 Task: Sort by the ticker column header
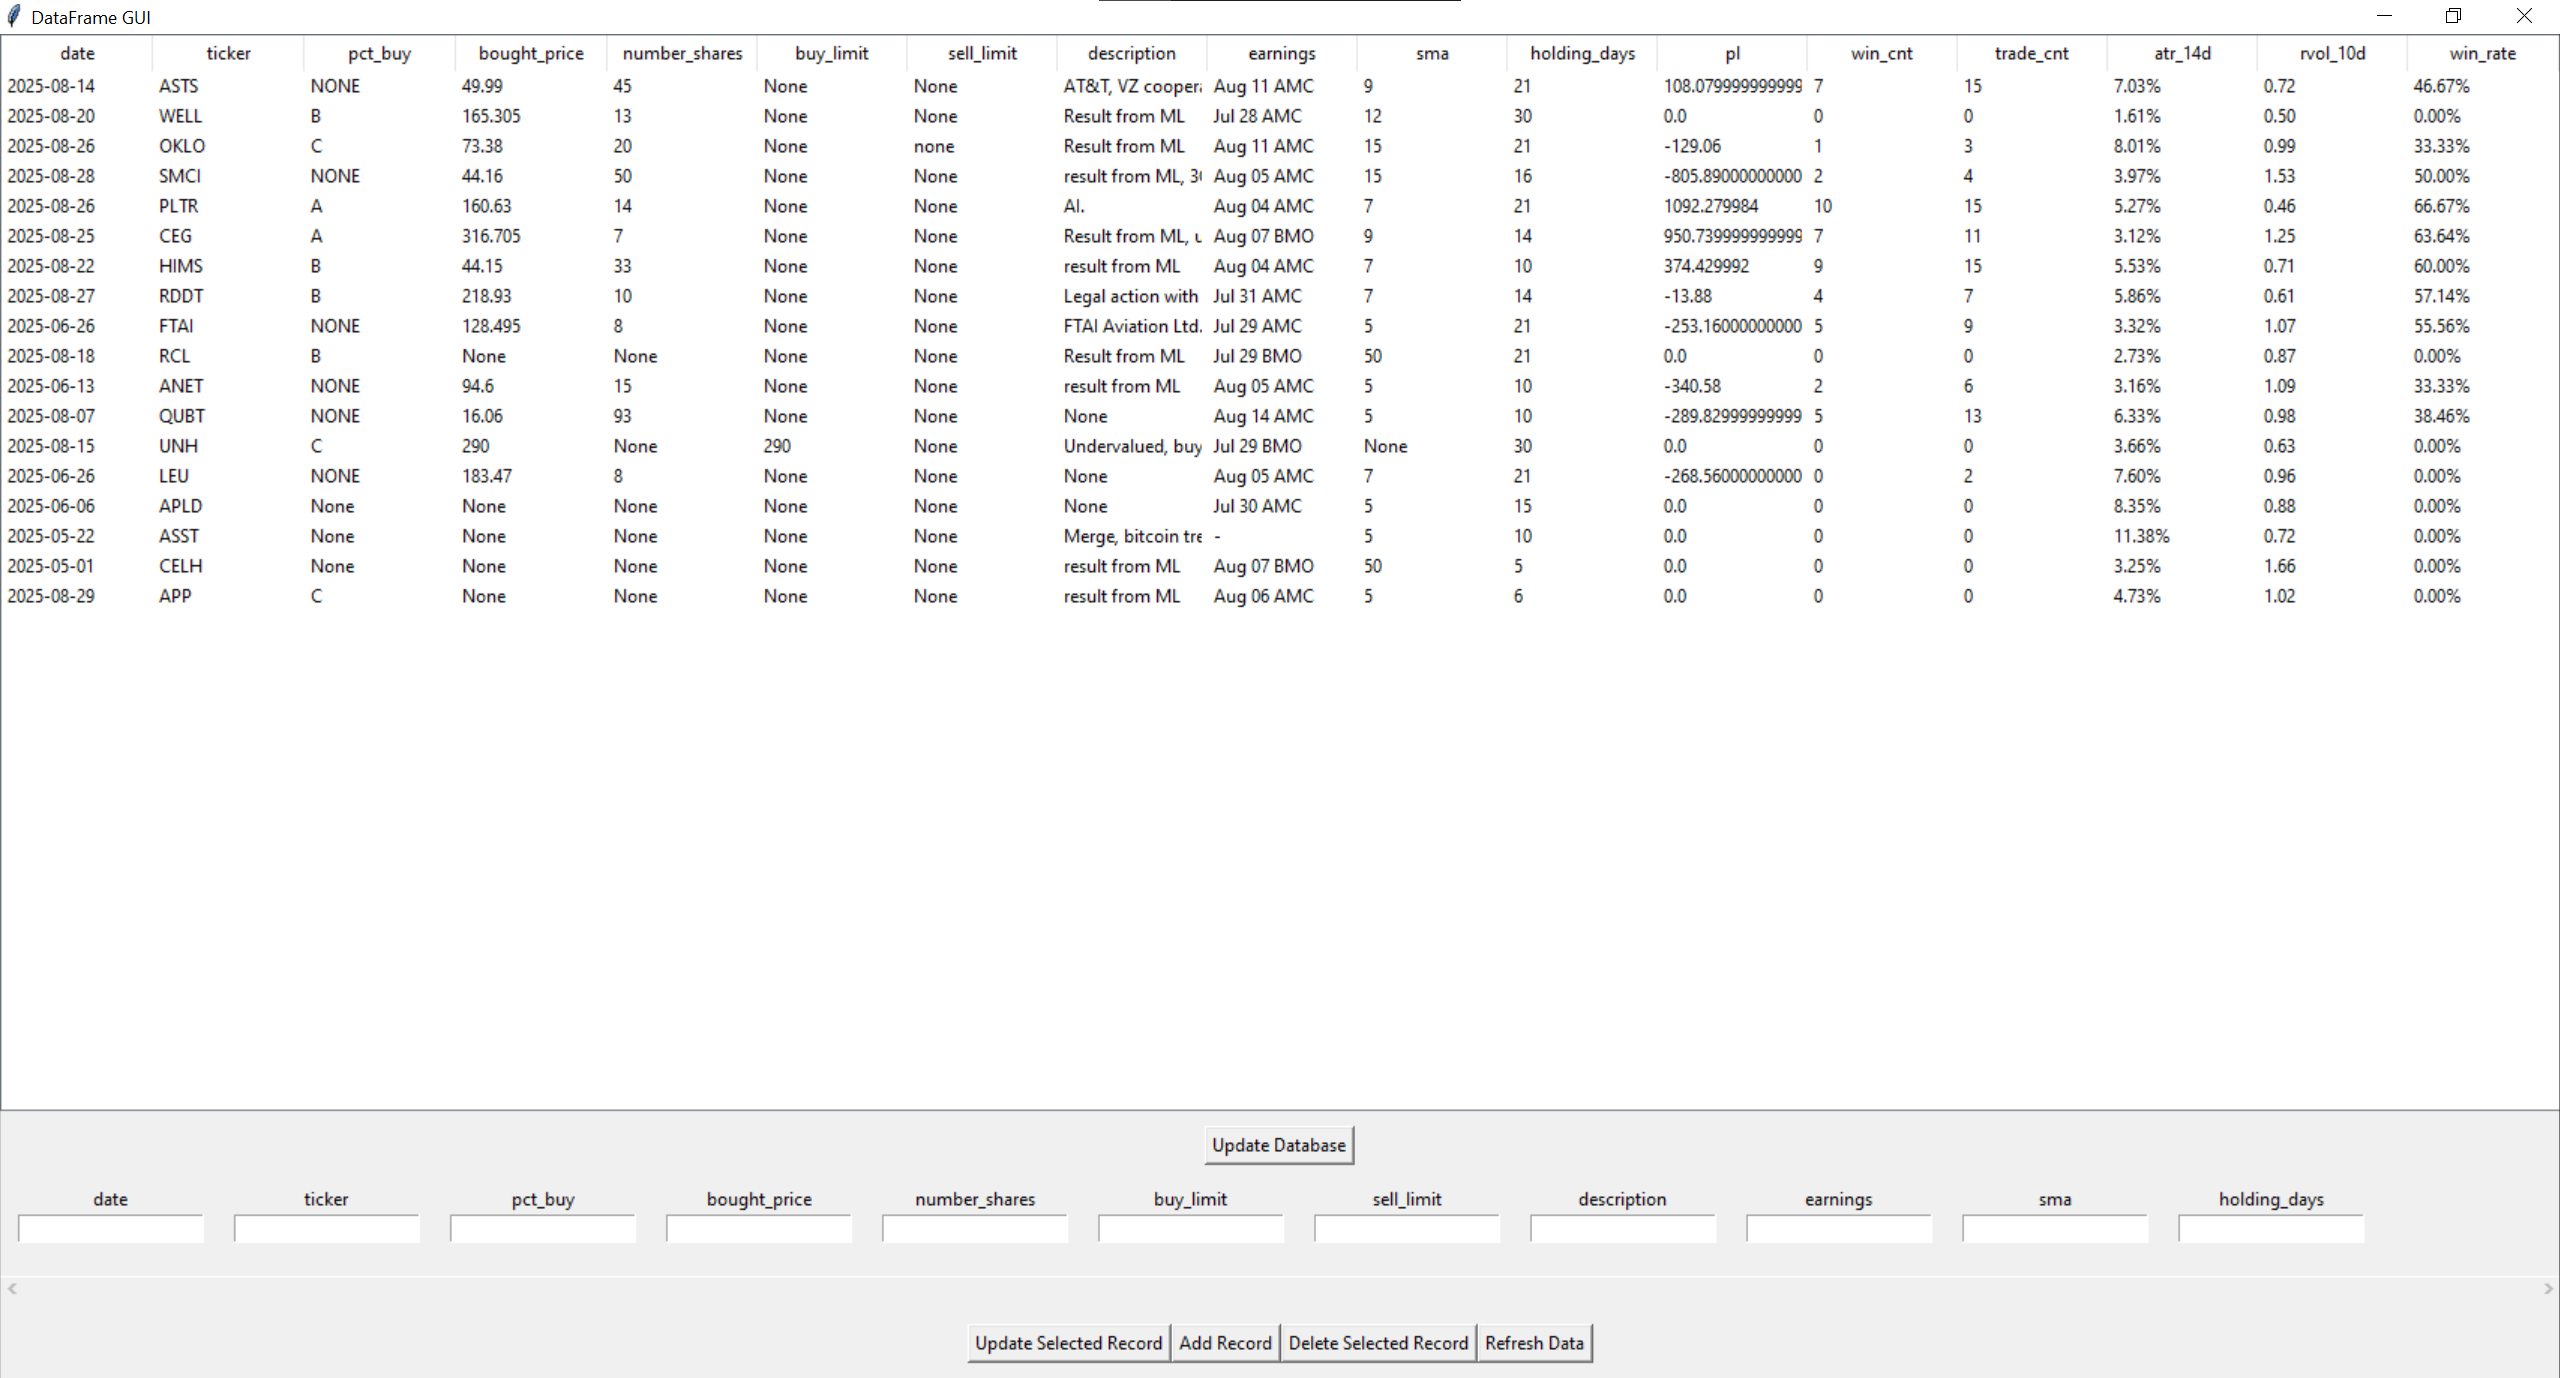228,54
